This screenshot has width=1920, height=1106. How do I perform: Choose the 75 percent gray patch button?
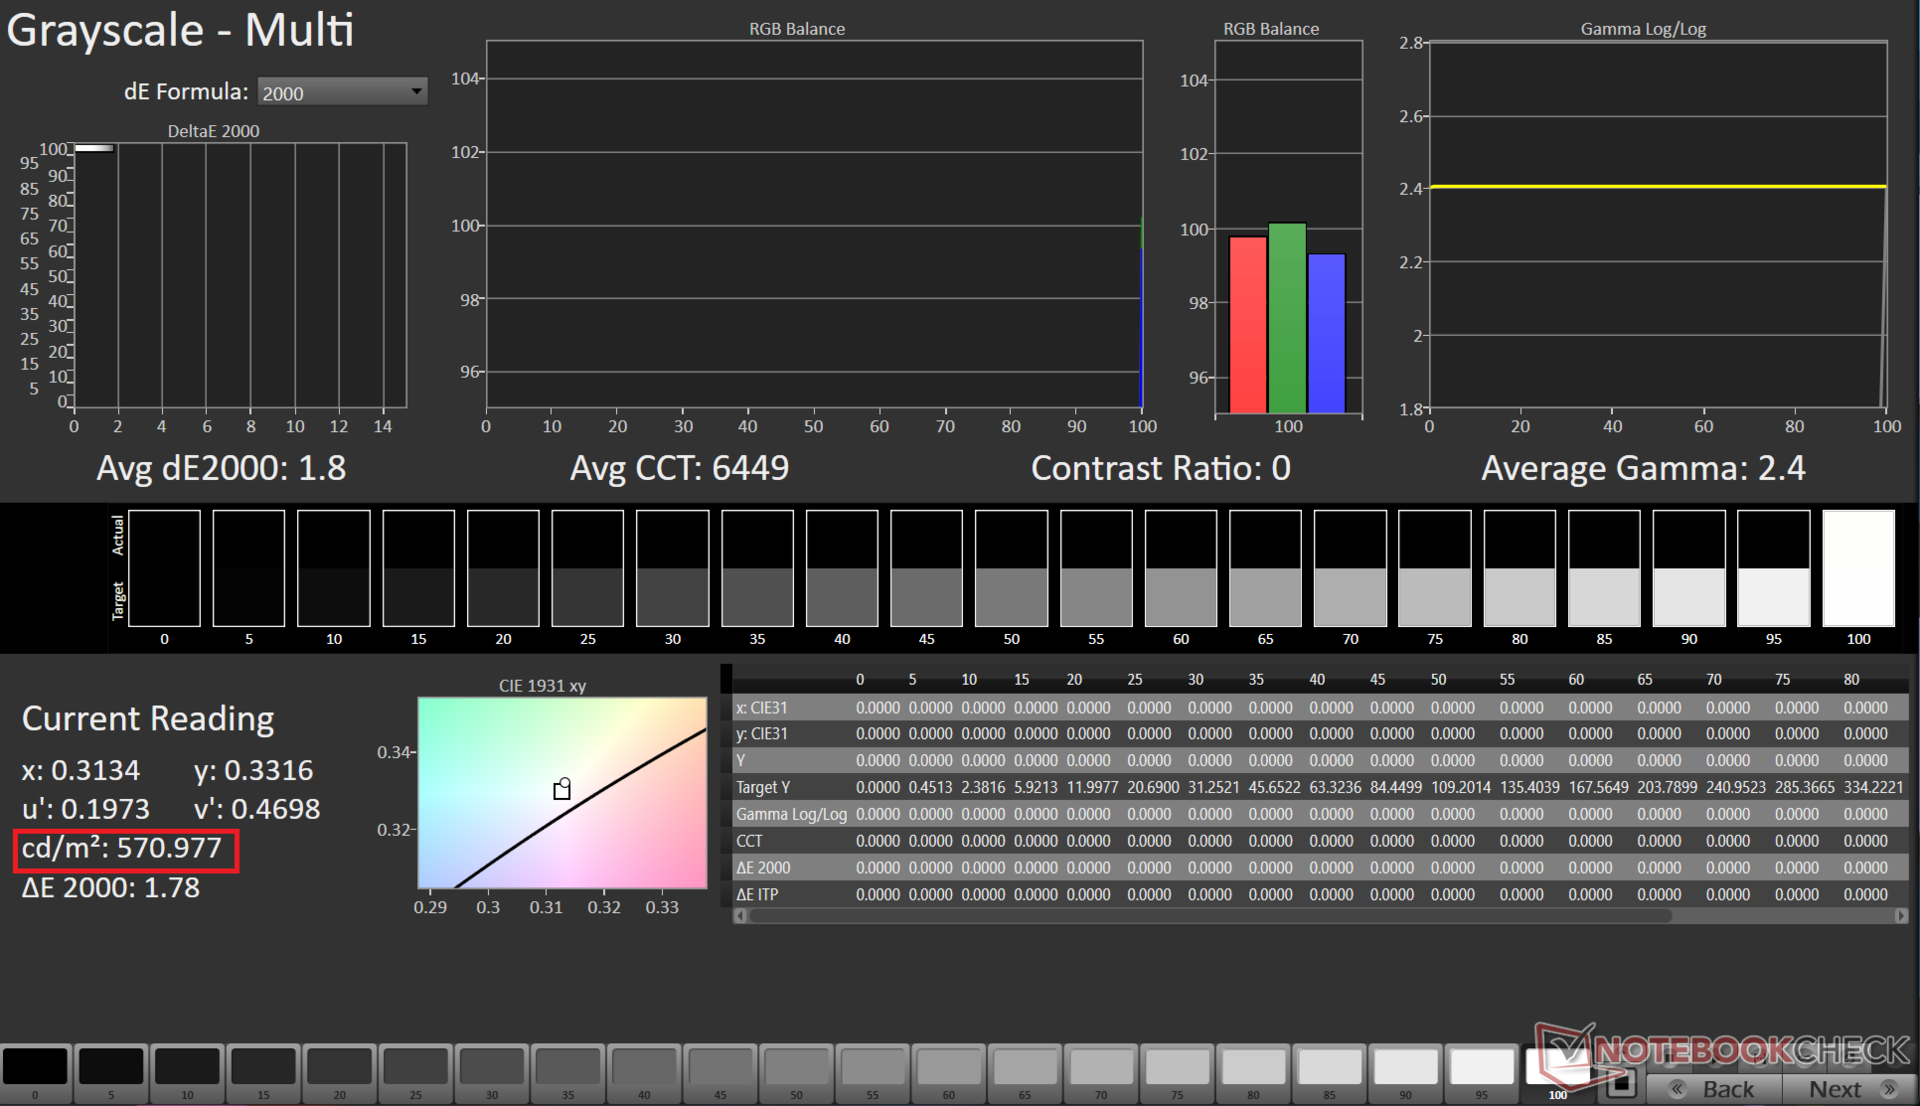coord(1177,1067)
